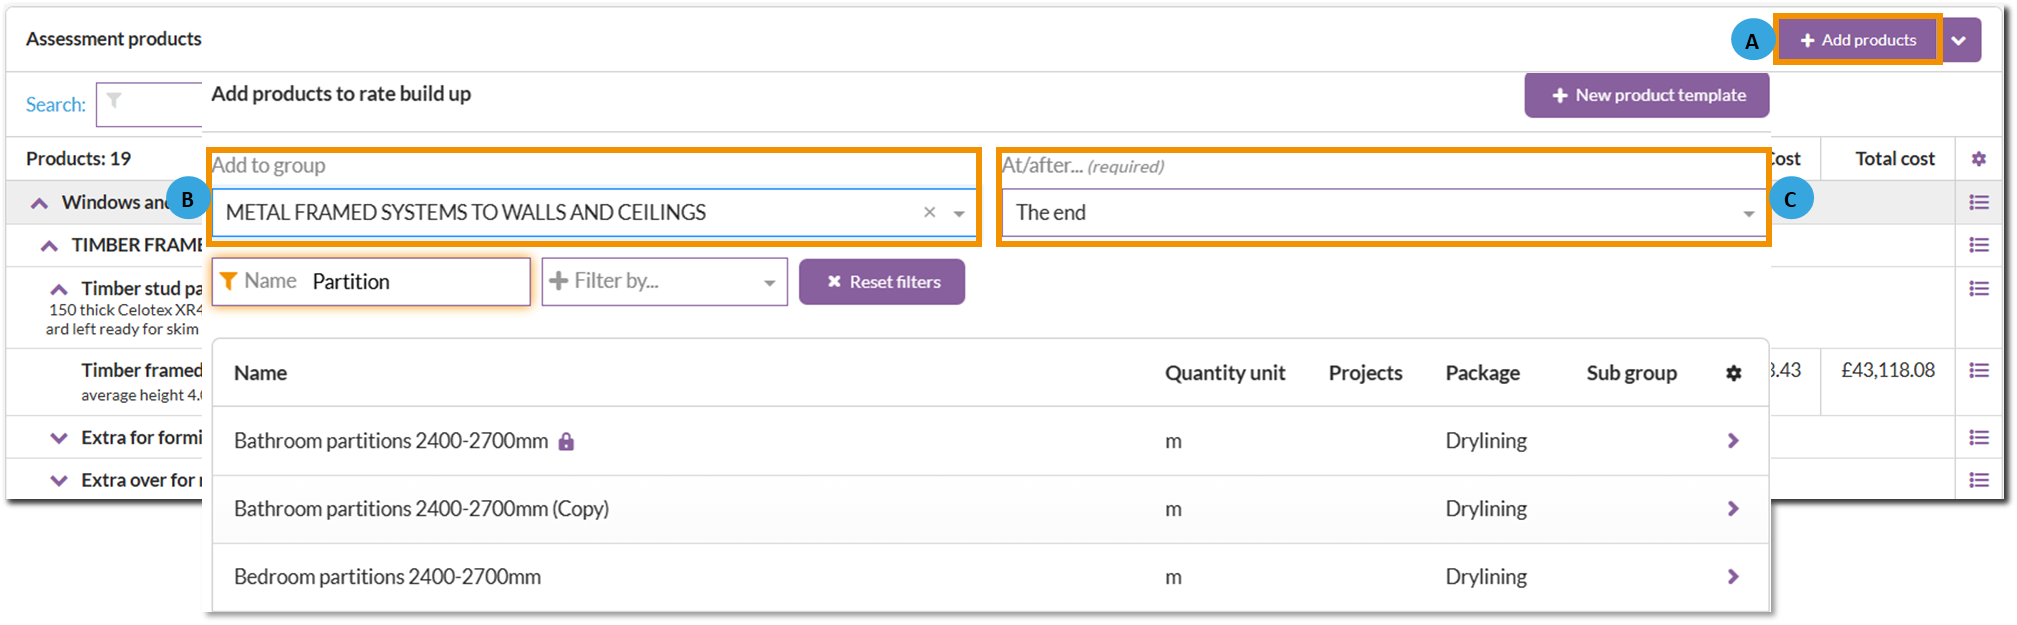Viewport: 2017px width, 625px height.
Task: Reset filters in the product list
Action: click(882, 282)
